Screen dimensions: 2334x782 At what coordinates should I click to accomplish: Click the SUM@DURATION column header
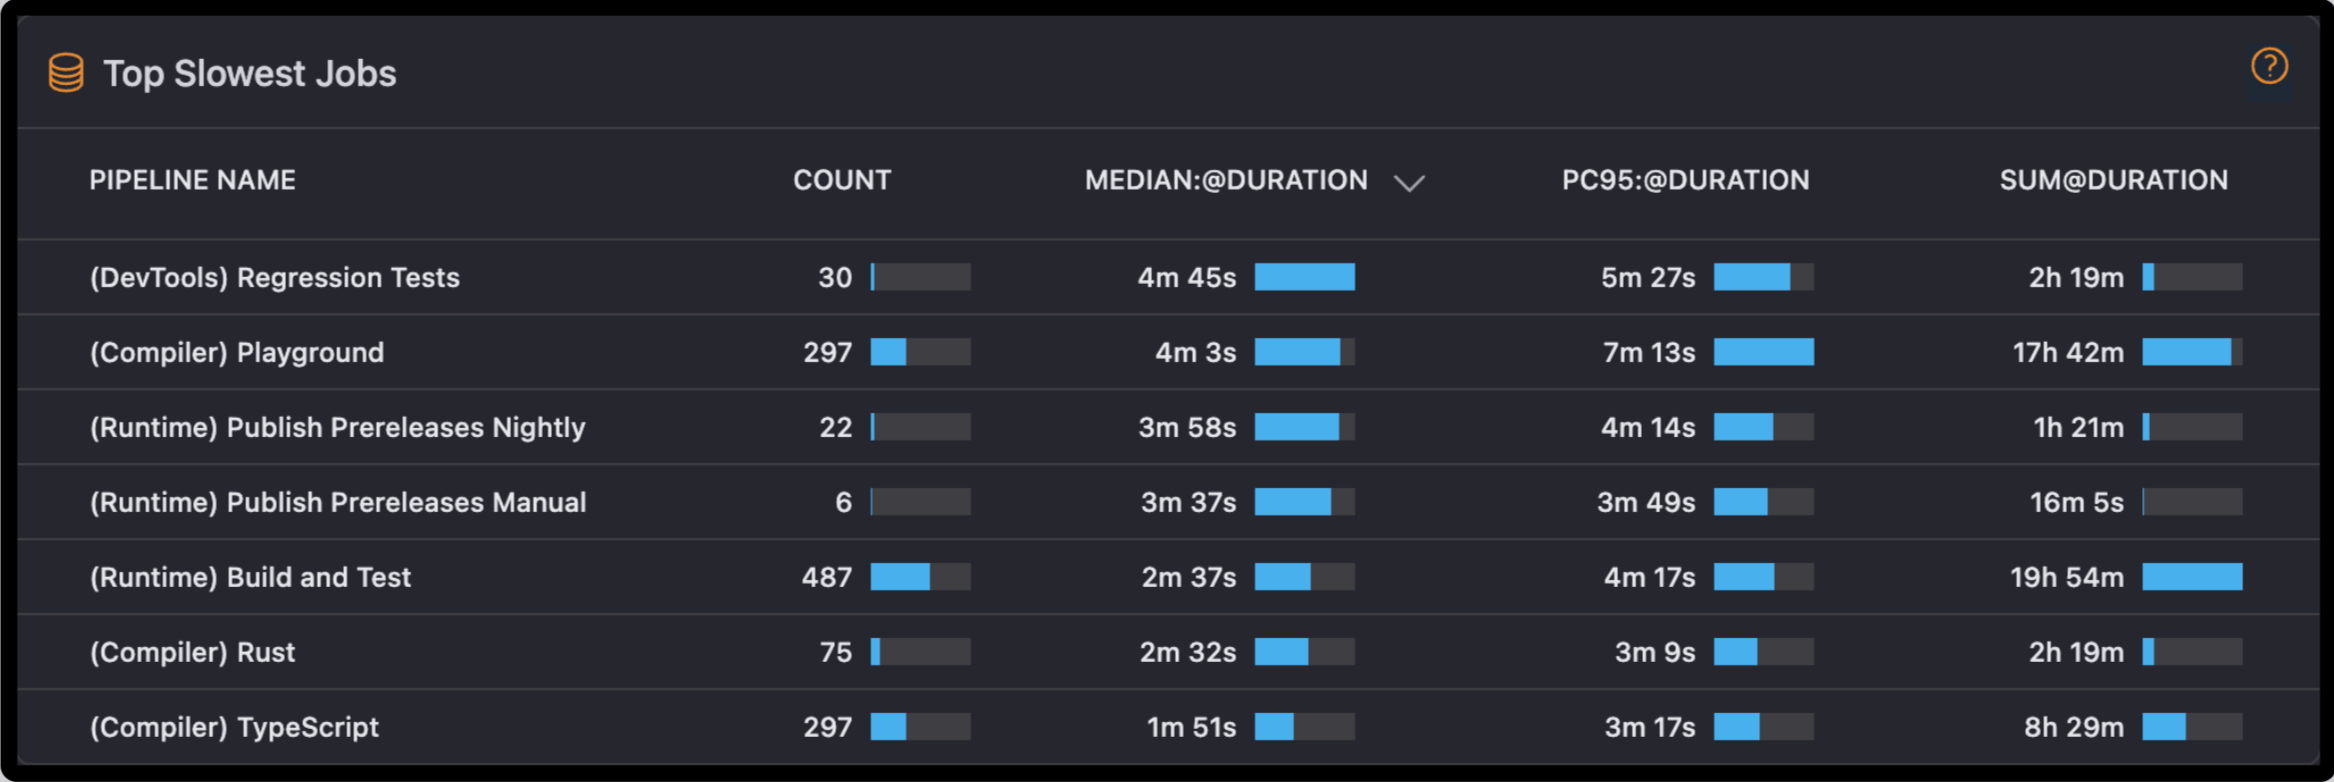click(x=2113, y=180)
